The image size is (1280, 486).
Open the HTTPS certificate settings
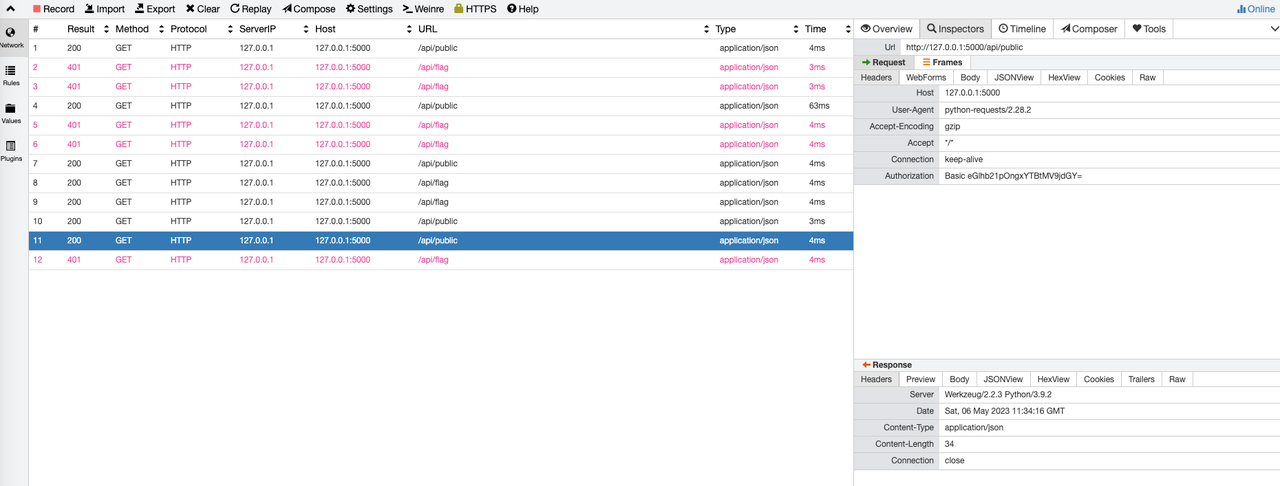pyautogui.click(x=474, y=9)
